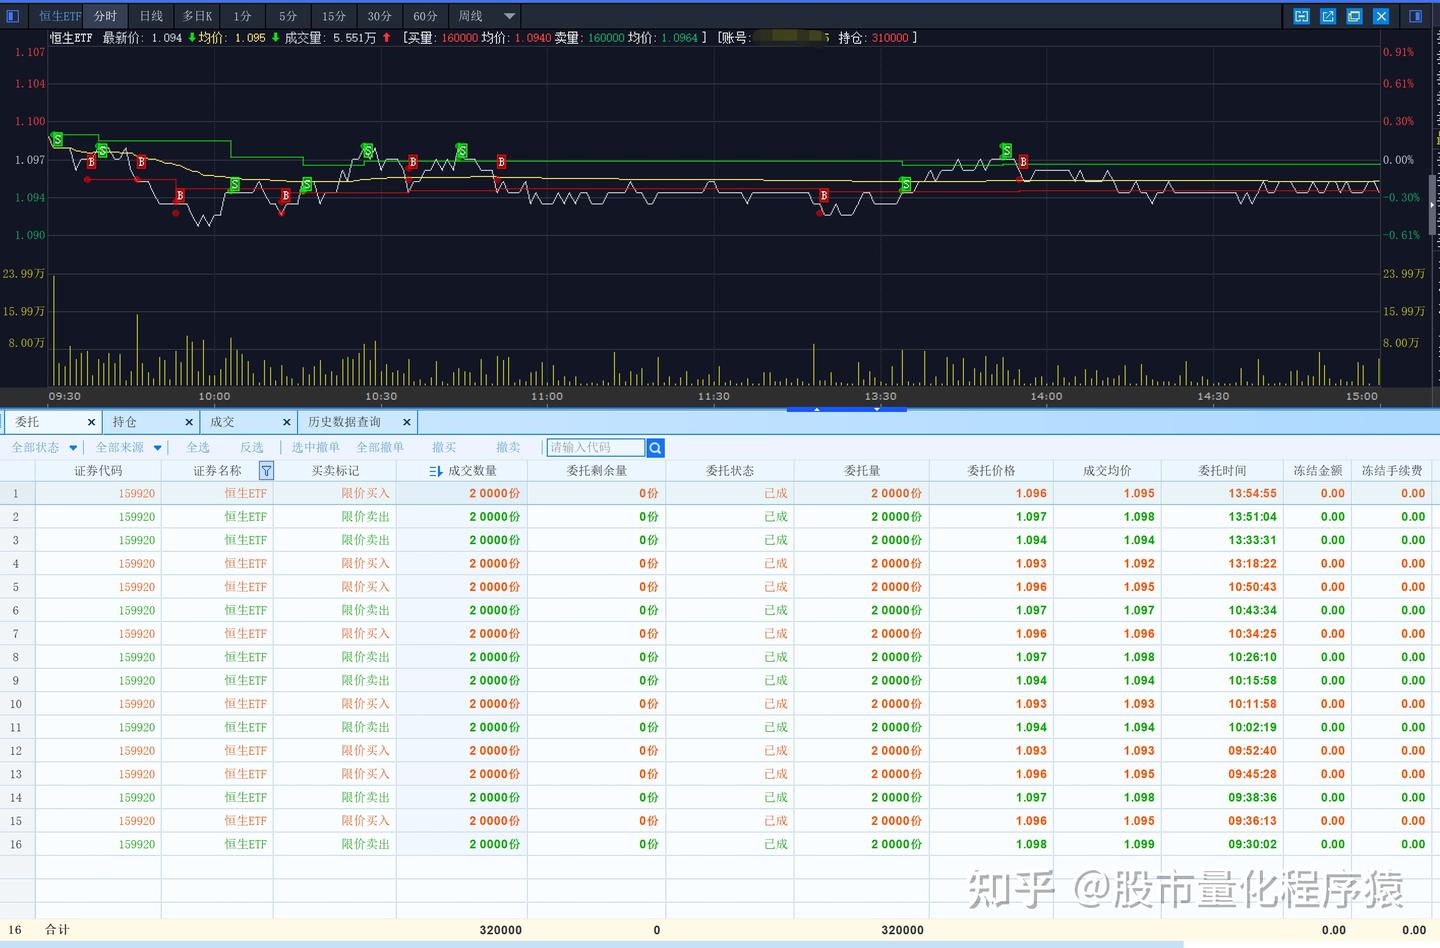Screen dimensions: 1440x948
Task: Select order row 2 限价卖出 at 13:51:04
Action: pos(720,517)
